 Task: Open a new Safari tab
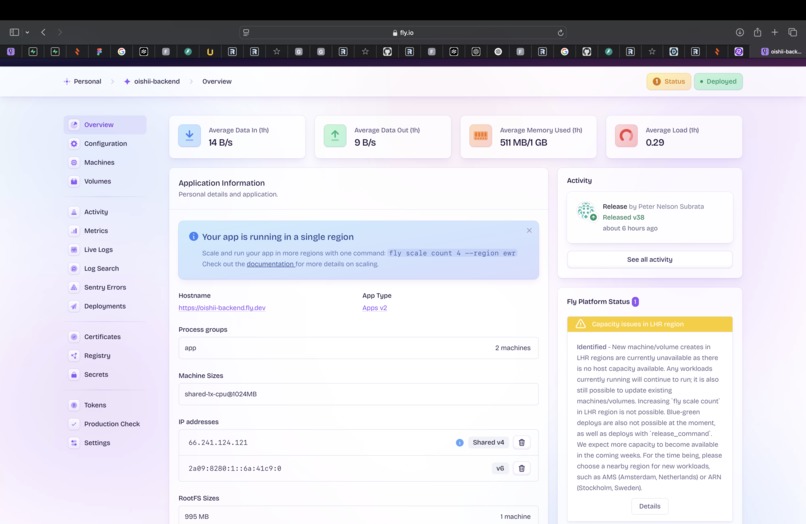coord(775,32)
